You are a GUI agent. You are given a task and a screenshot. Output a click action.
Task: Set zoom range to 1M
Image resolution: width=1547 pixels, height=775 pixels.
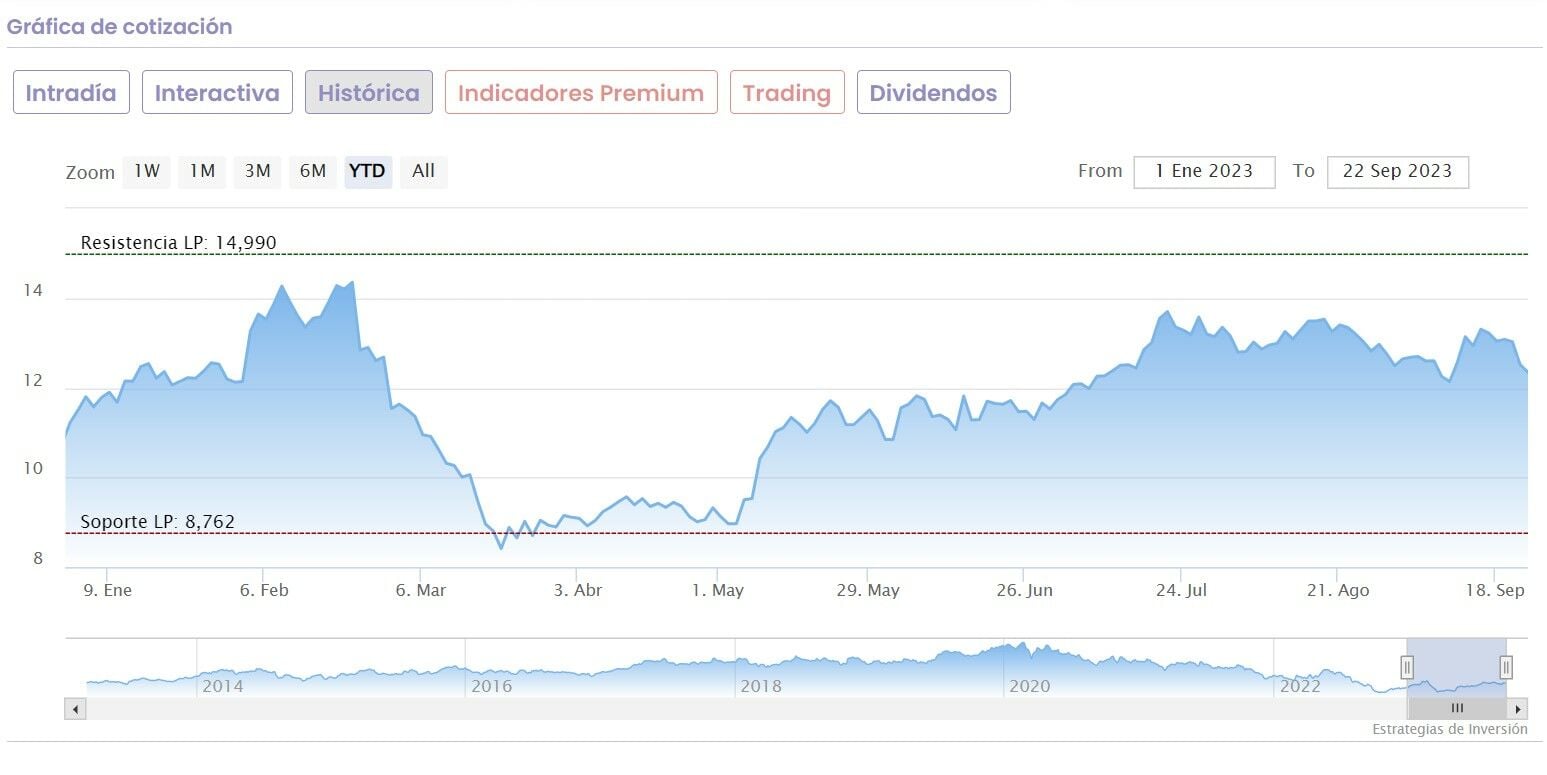[202, 171]
